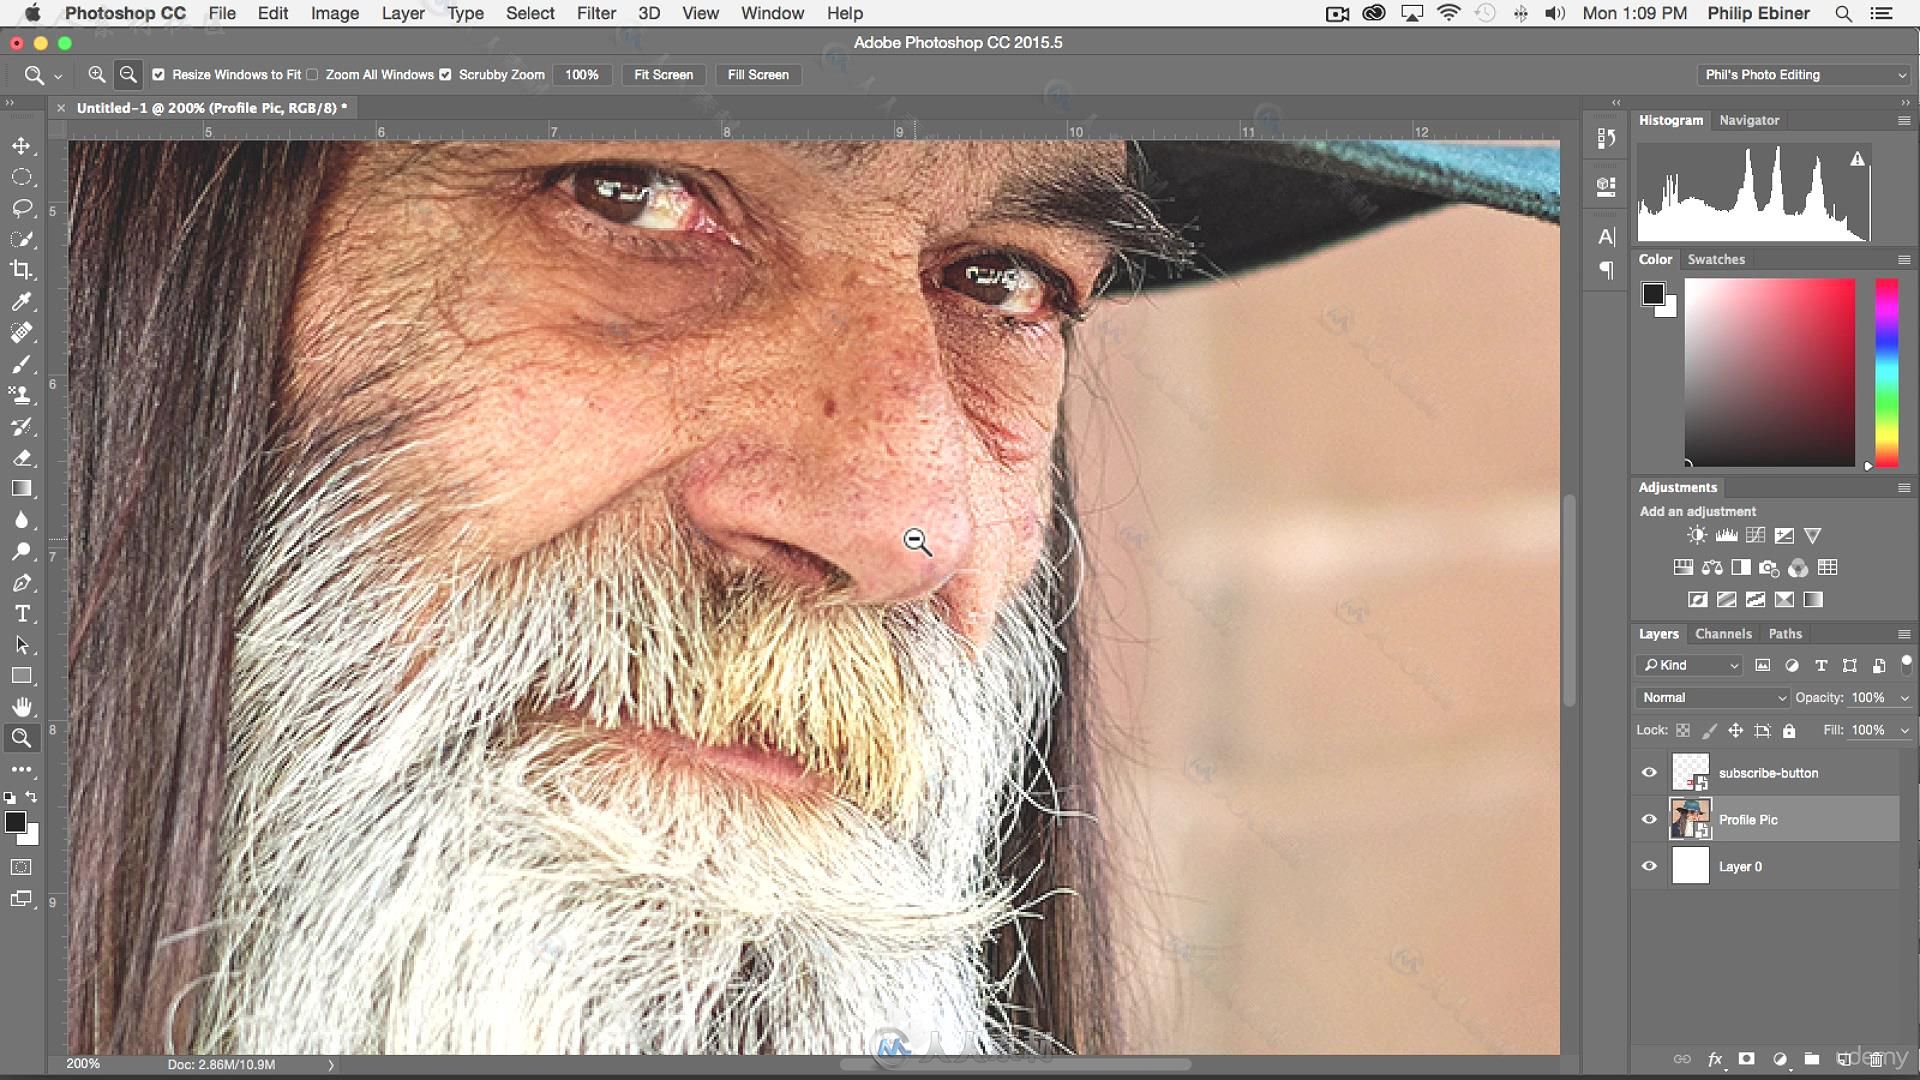Select the Lasso tool
Viewport: 1920px width, 1080px height.
pyautogui.click(x=21, y=208)
